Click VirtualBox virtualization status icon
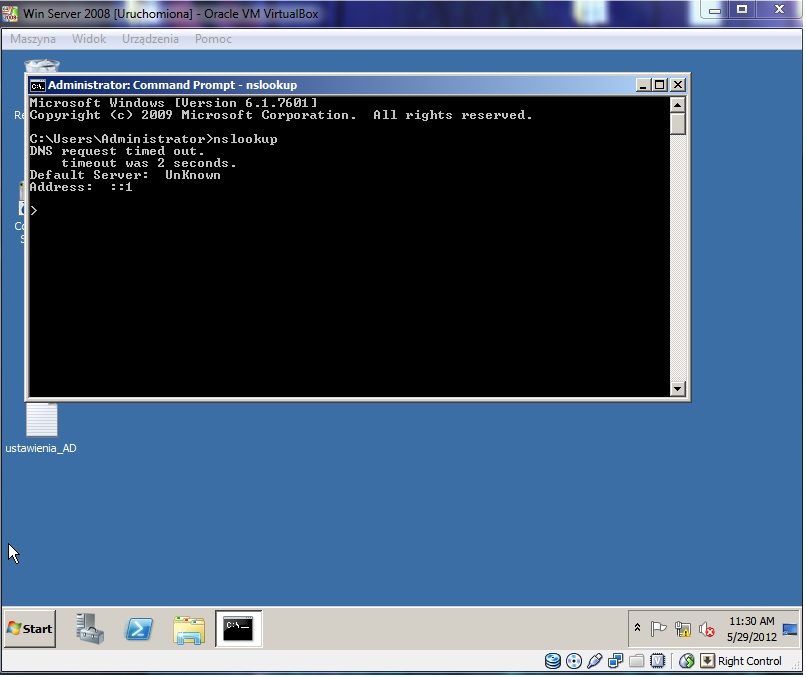Image resolution: width=806 pixels, height=677 pixels. 657,661
